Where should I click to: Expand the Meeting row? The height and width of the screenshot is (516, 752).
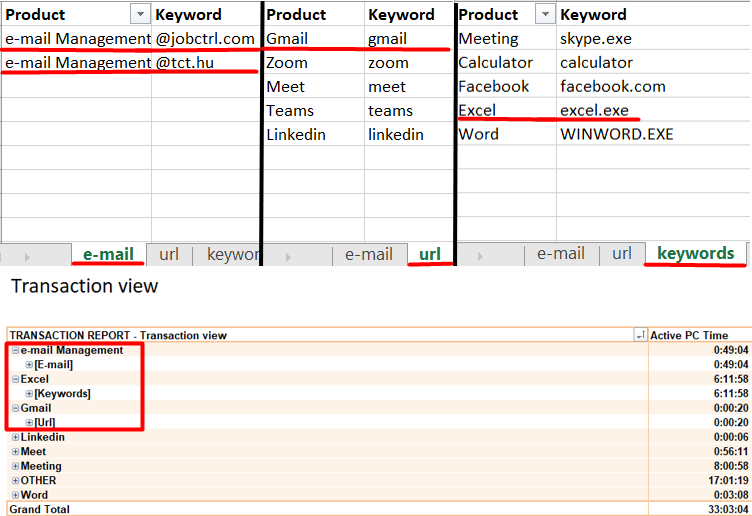point(15,466)
